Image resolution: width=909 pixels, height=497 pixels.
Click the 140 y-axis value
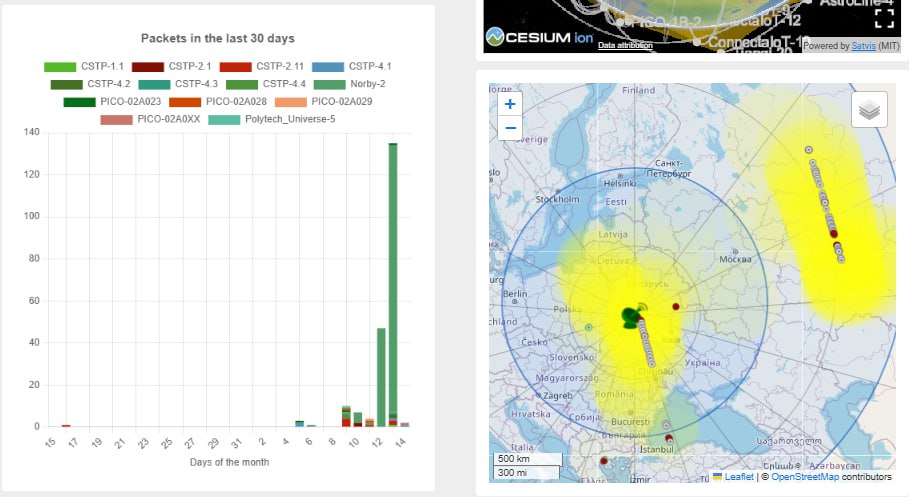(32, 132)
